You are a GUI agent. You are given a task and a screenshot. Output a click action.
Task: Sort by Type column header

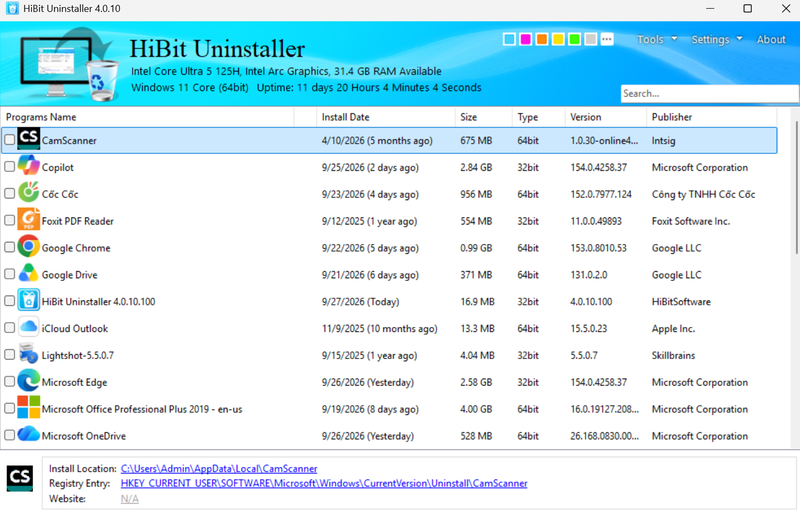coord(538,117)
